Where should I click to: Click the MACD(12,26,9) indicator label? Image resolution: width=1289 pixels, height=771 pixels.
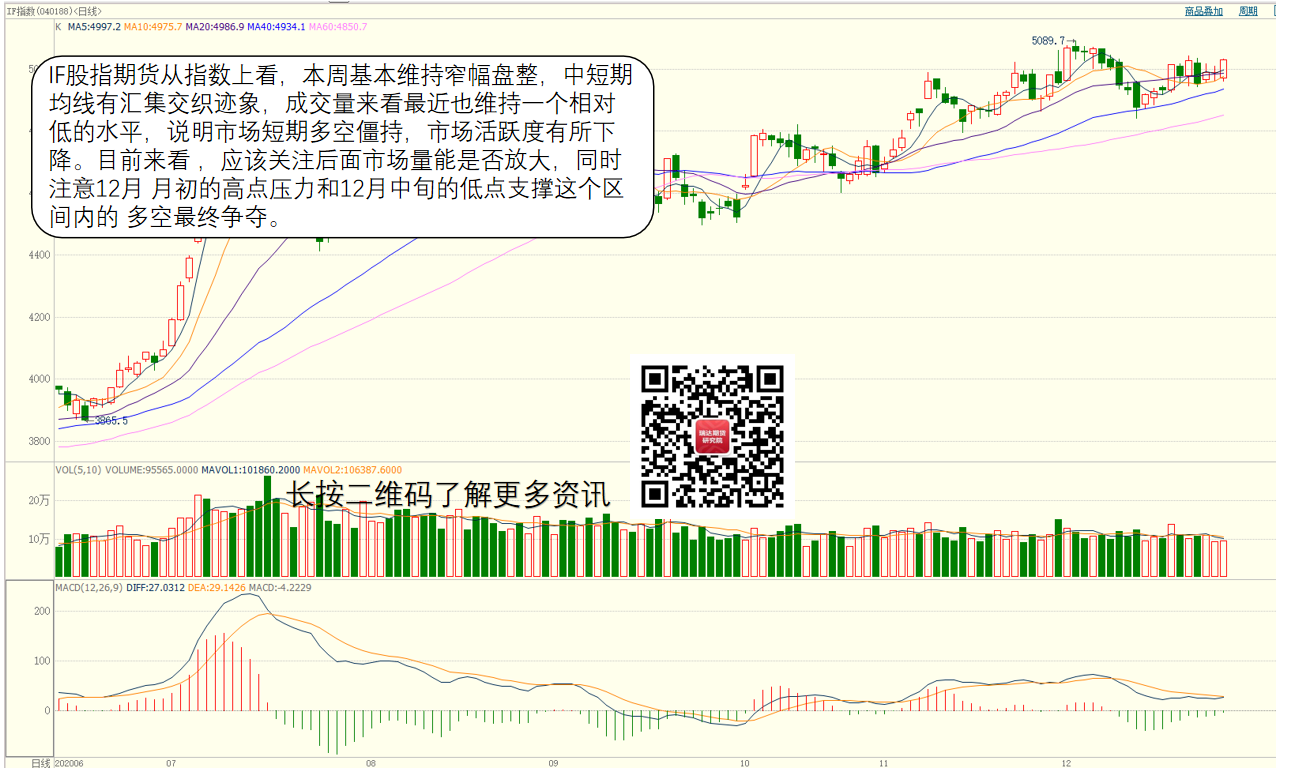click(88, 588)
